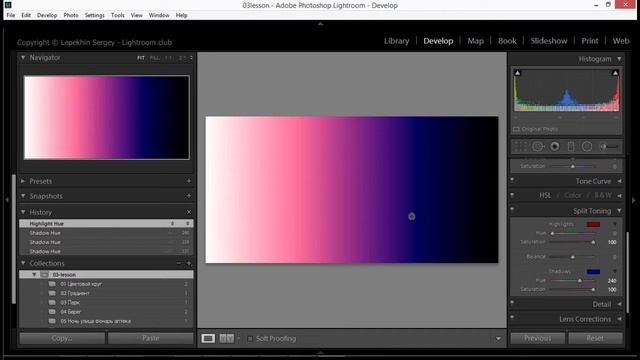The height and width of the screenshot is (360, 640).
Task: Create a new snapshot with plus icon
Action: point(189,196)
